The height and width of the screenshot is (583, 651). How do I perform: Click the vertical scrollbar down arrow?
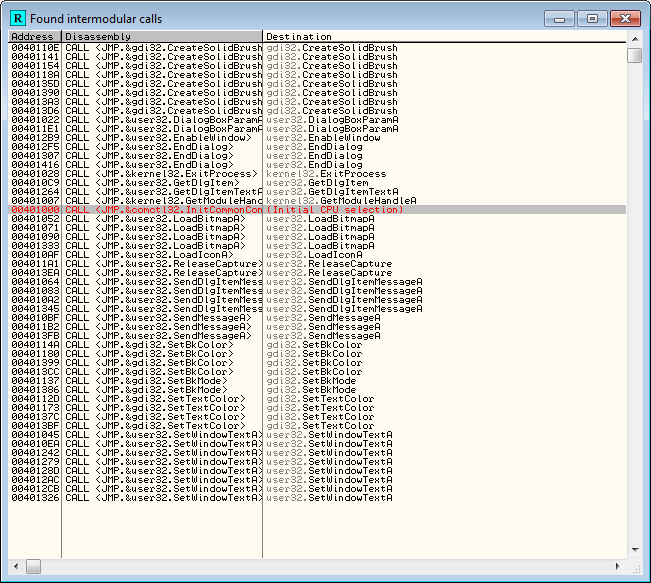click(x=635, y=550)
